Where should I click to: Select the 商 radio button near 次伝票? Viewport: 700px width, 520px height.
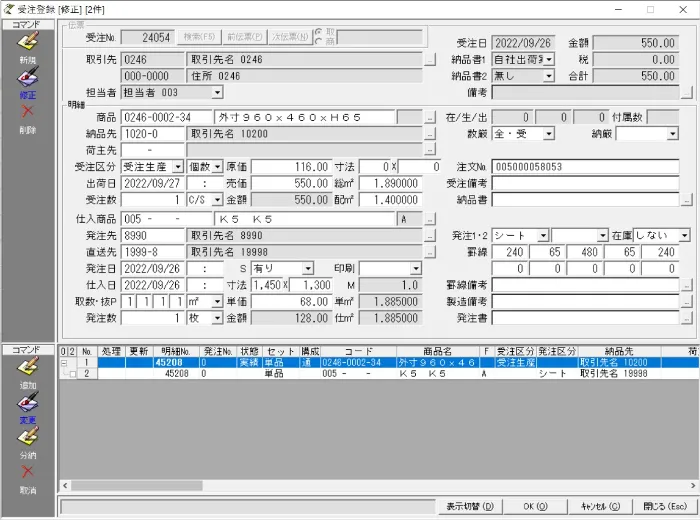[319, 42]
